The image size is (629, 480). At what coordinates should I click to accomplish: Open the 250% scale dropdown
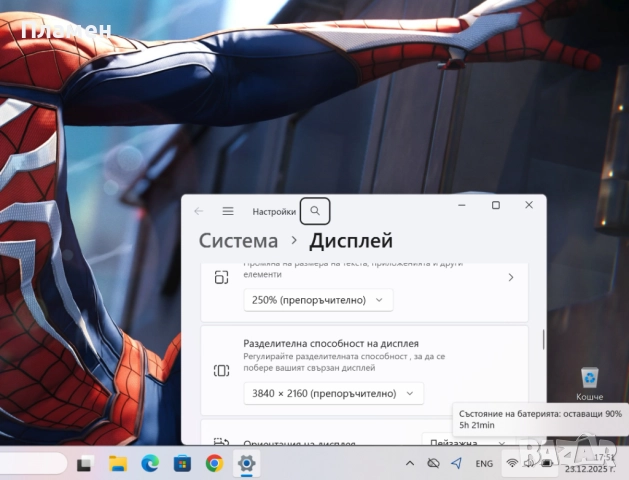tap(318, 300)
